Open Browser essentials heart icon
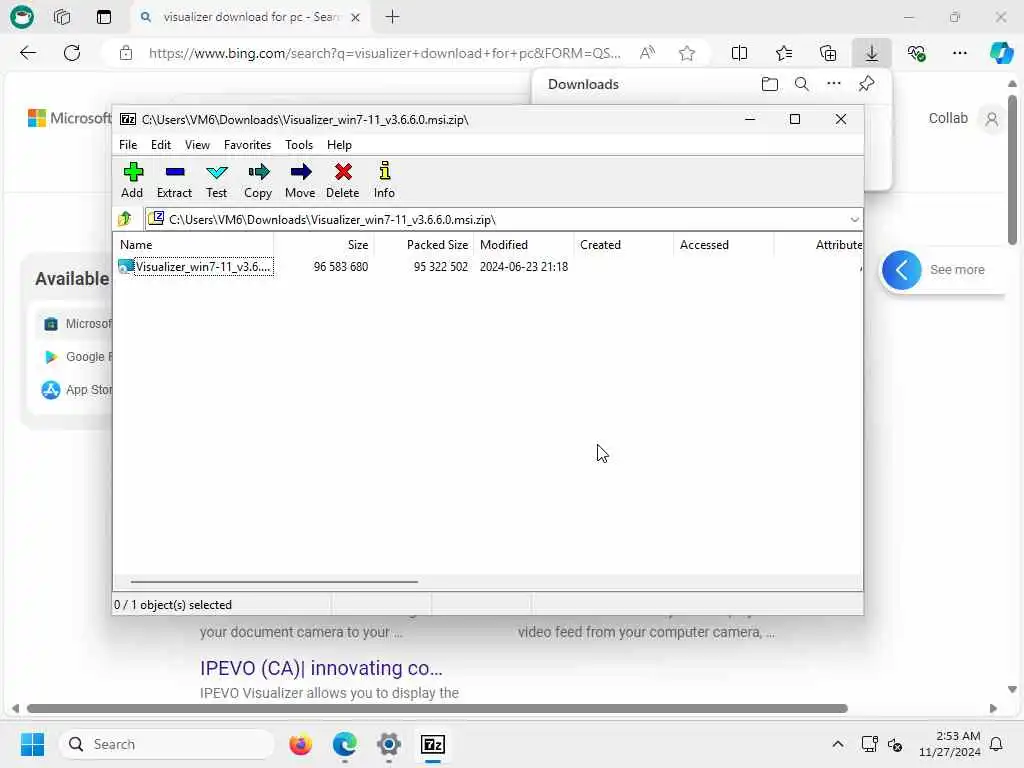Image resolution: width=1024 pixels, height=768 pixels. click(x=916, y=53)
